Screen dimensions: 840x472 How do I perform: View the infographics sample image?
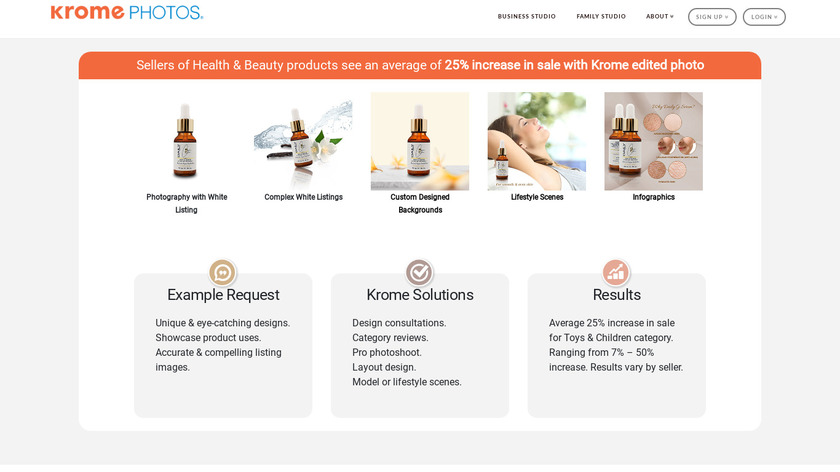pyautogui.click(x=654, y=141)
